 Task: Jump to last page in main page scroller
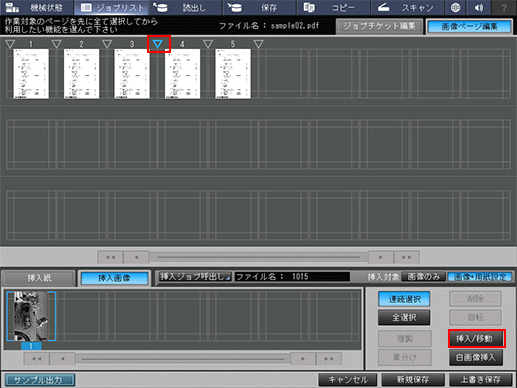pyautogui.click(x=407, y=257)
